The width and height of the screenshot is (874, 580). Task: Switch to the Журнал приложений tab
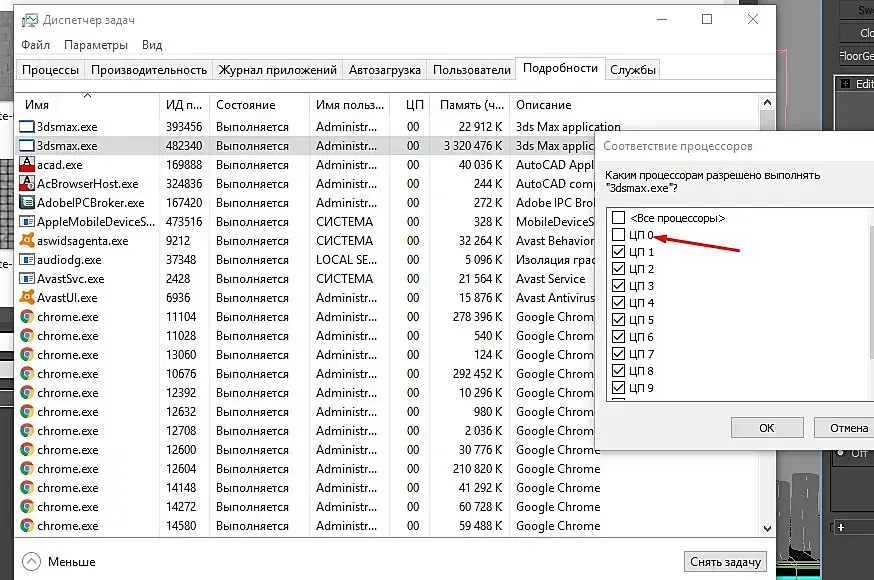click(x=278, y=70)
